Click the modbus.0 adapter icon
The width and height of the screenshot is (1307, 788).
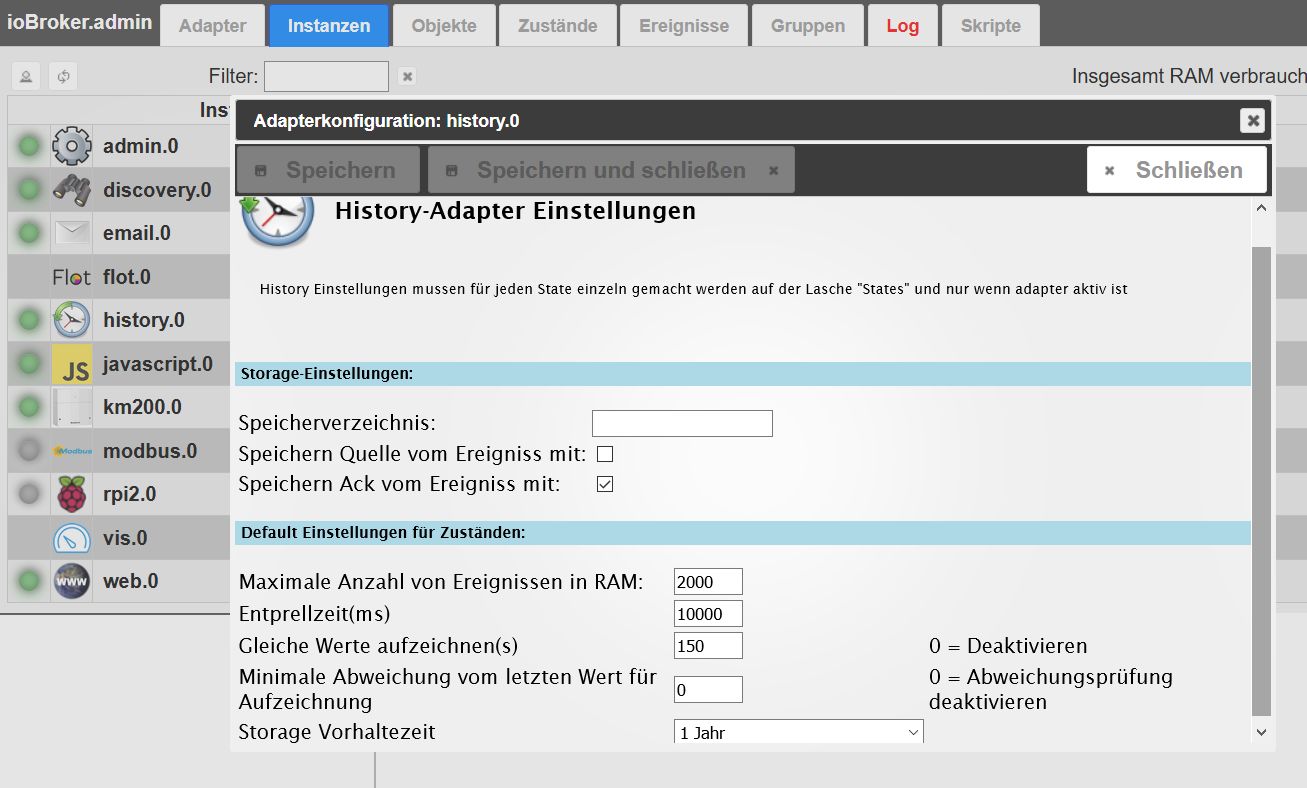click(x=71, y=451)
